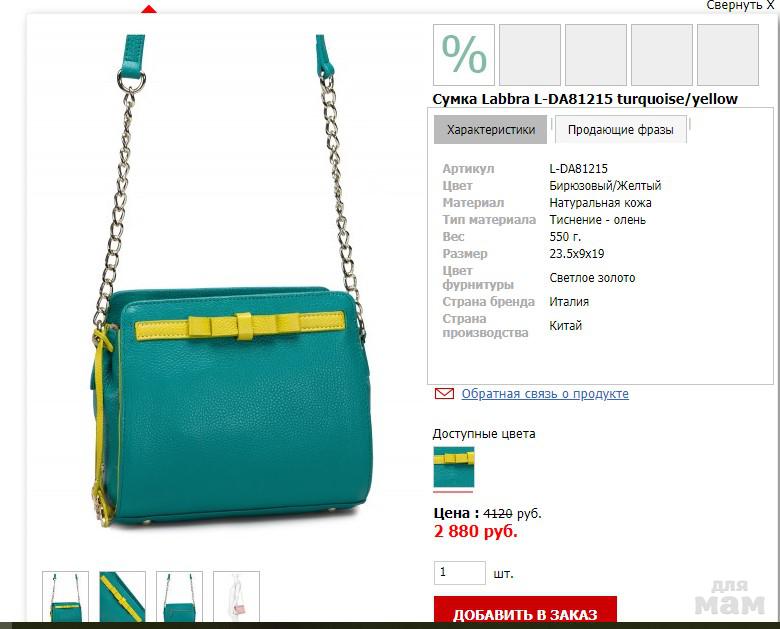Select the fourth model-view thumbnail
This screenshot has width=780, height=629.
236,597
